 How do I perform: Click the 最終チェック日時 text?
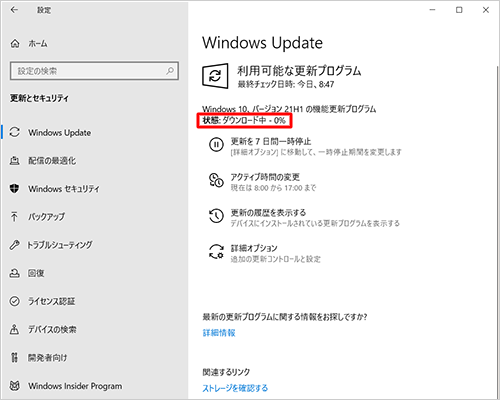tap(286, 84)
